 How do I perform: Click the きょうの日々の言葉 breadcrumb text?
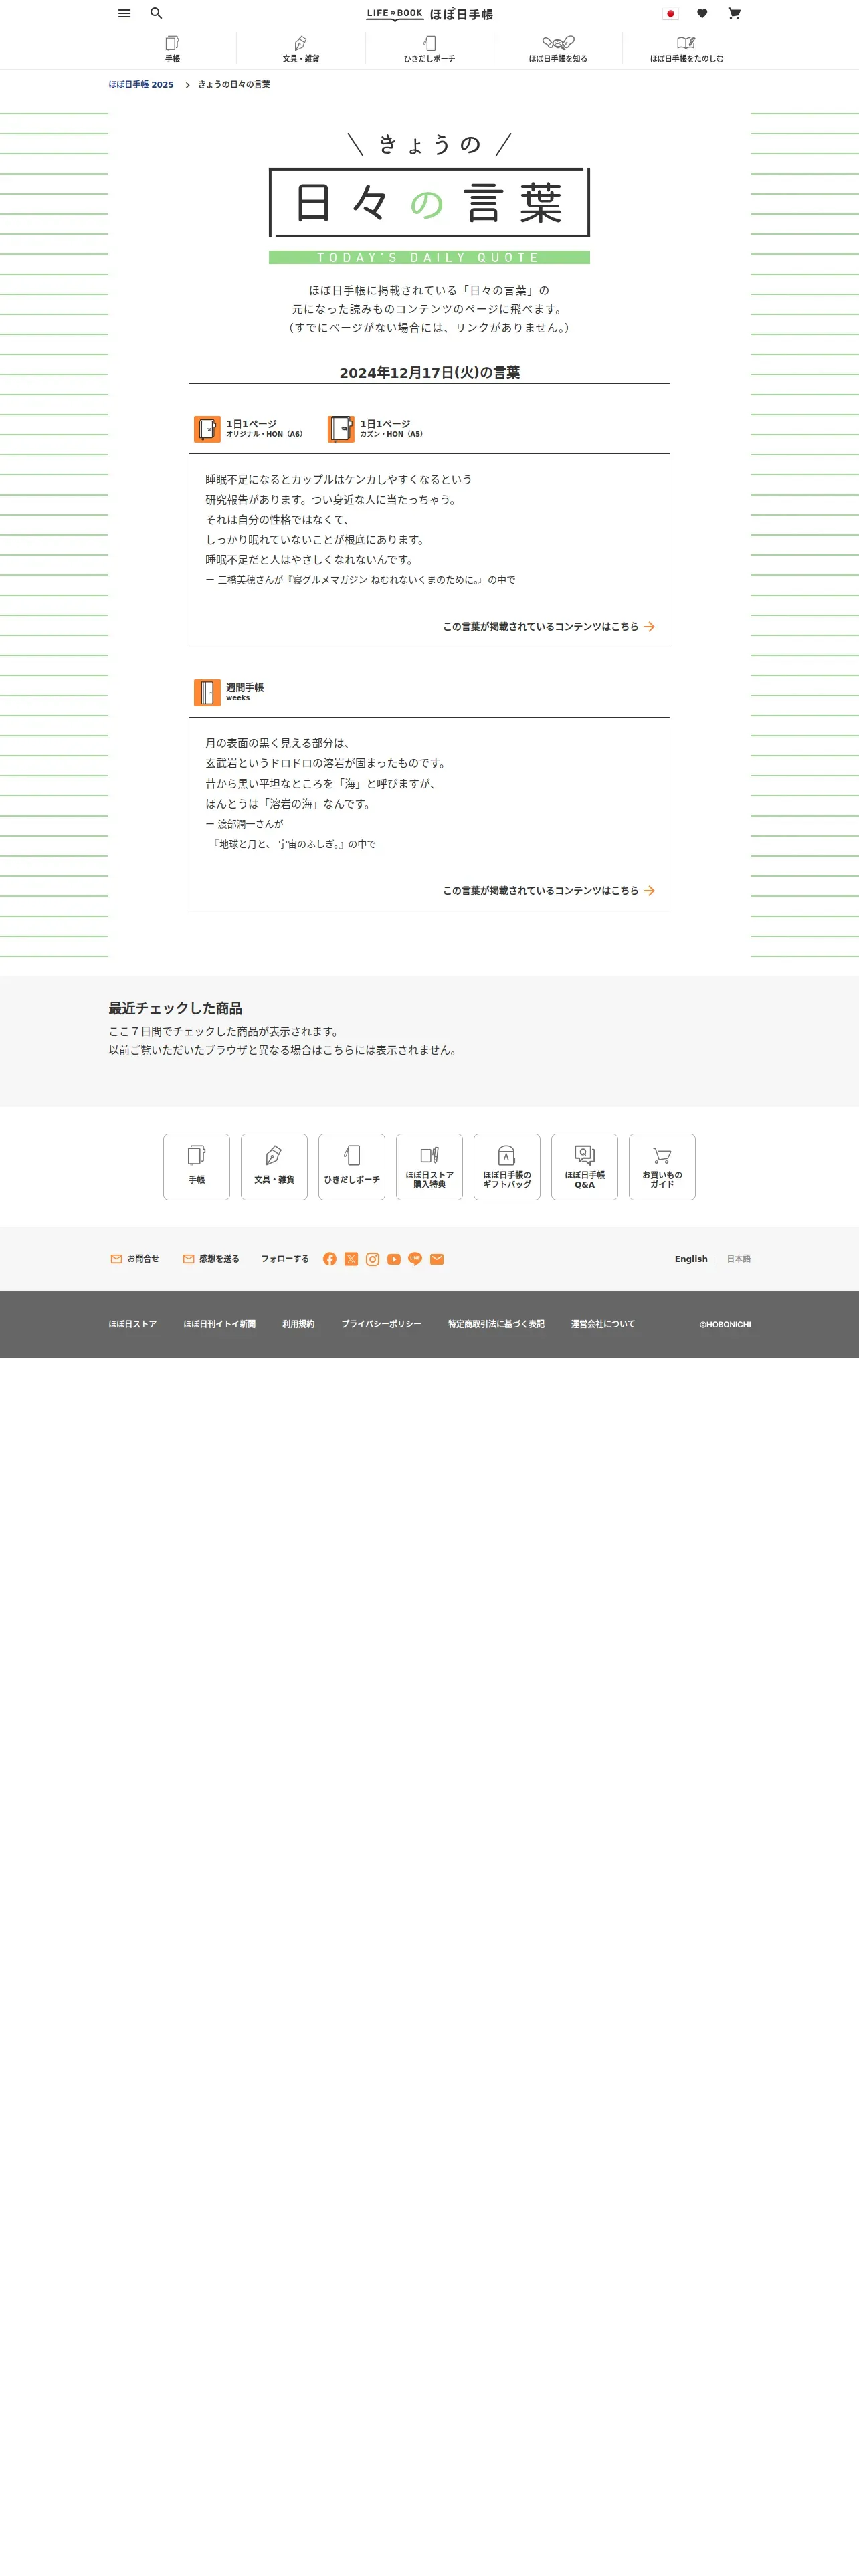[234, 85]
